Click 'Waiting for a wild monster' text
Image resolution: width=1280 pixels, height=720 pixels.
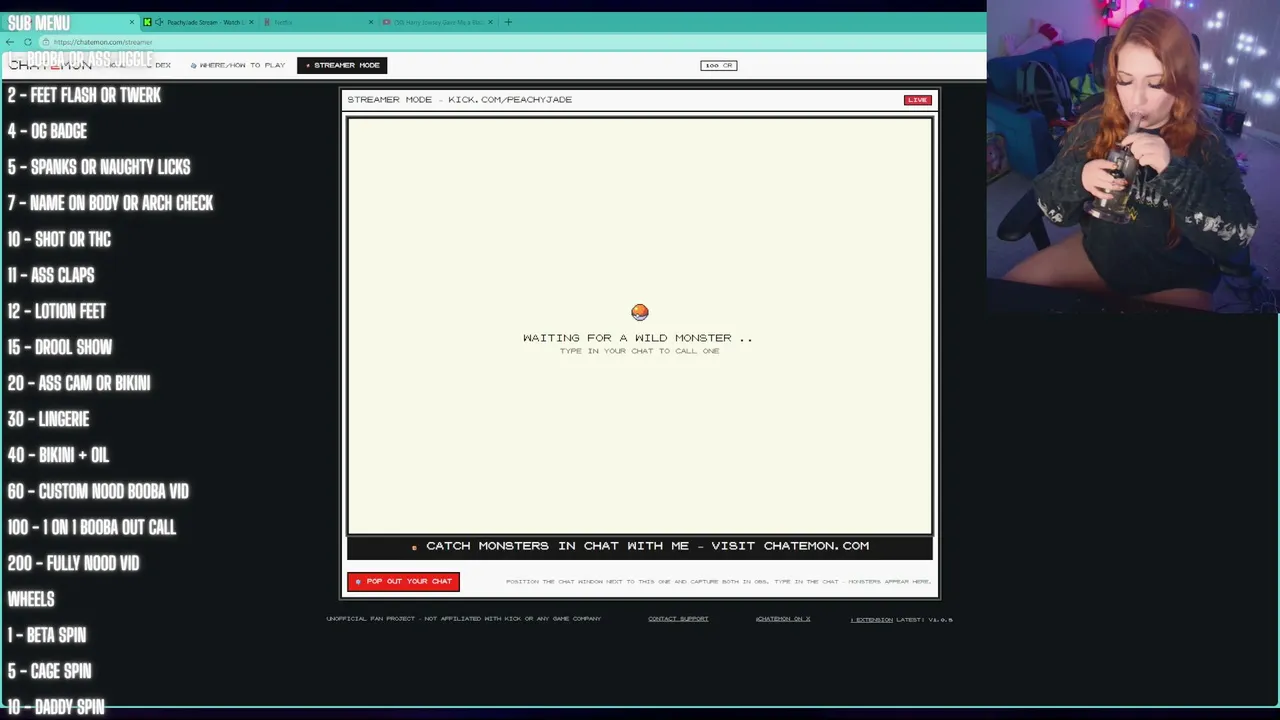tap(637, 338)
